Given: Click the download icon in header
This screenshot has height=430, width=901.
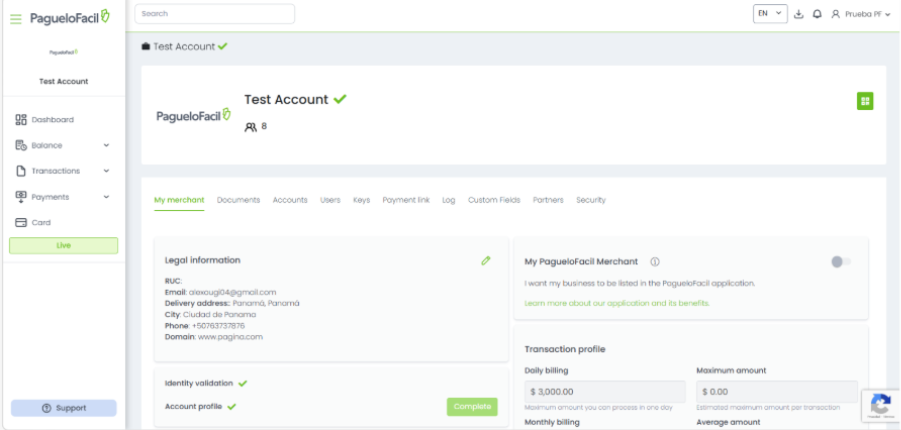Looking at the screenshot, I should point(799,14).
